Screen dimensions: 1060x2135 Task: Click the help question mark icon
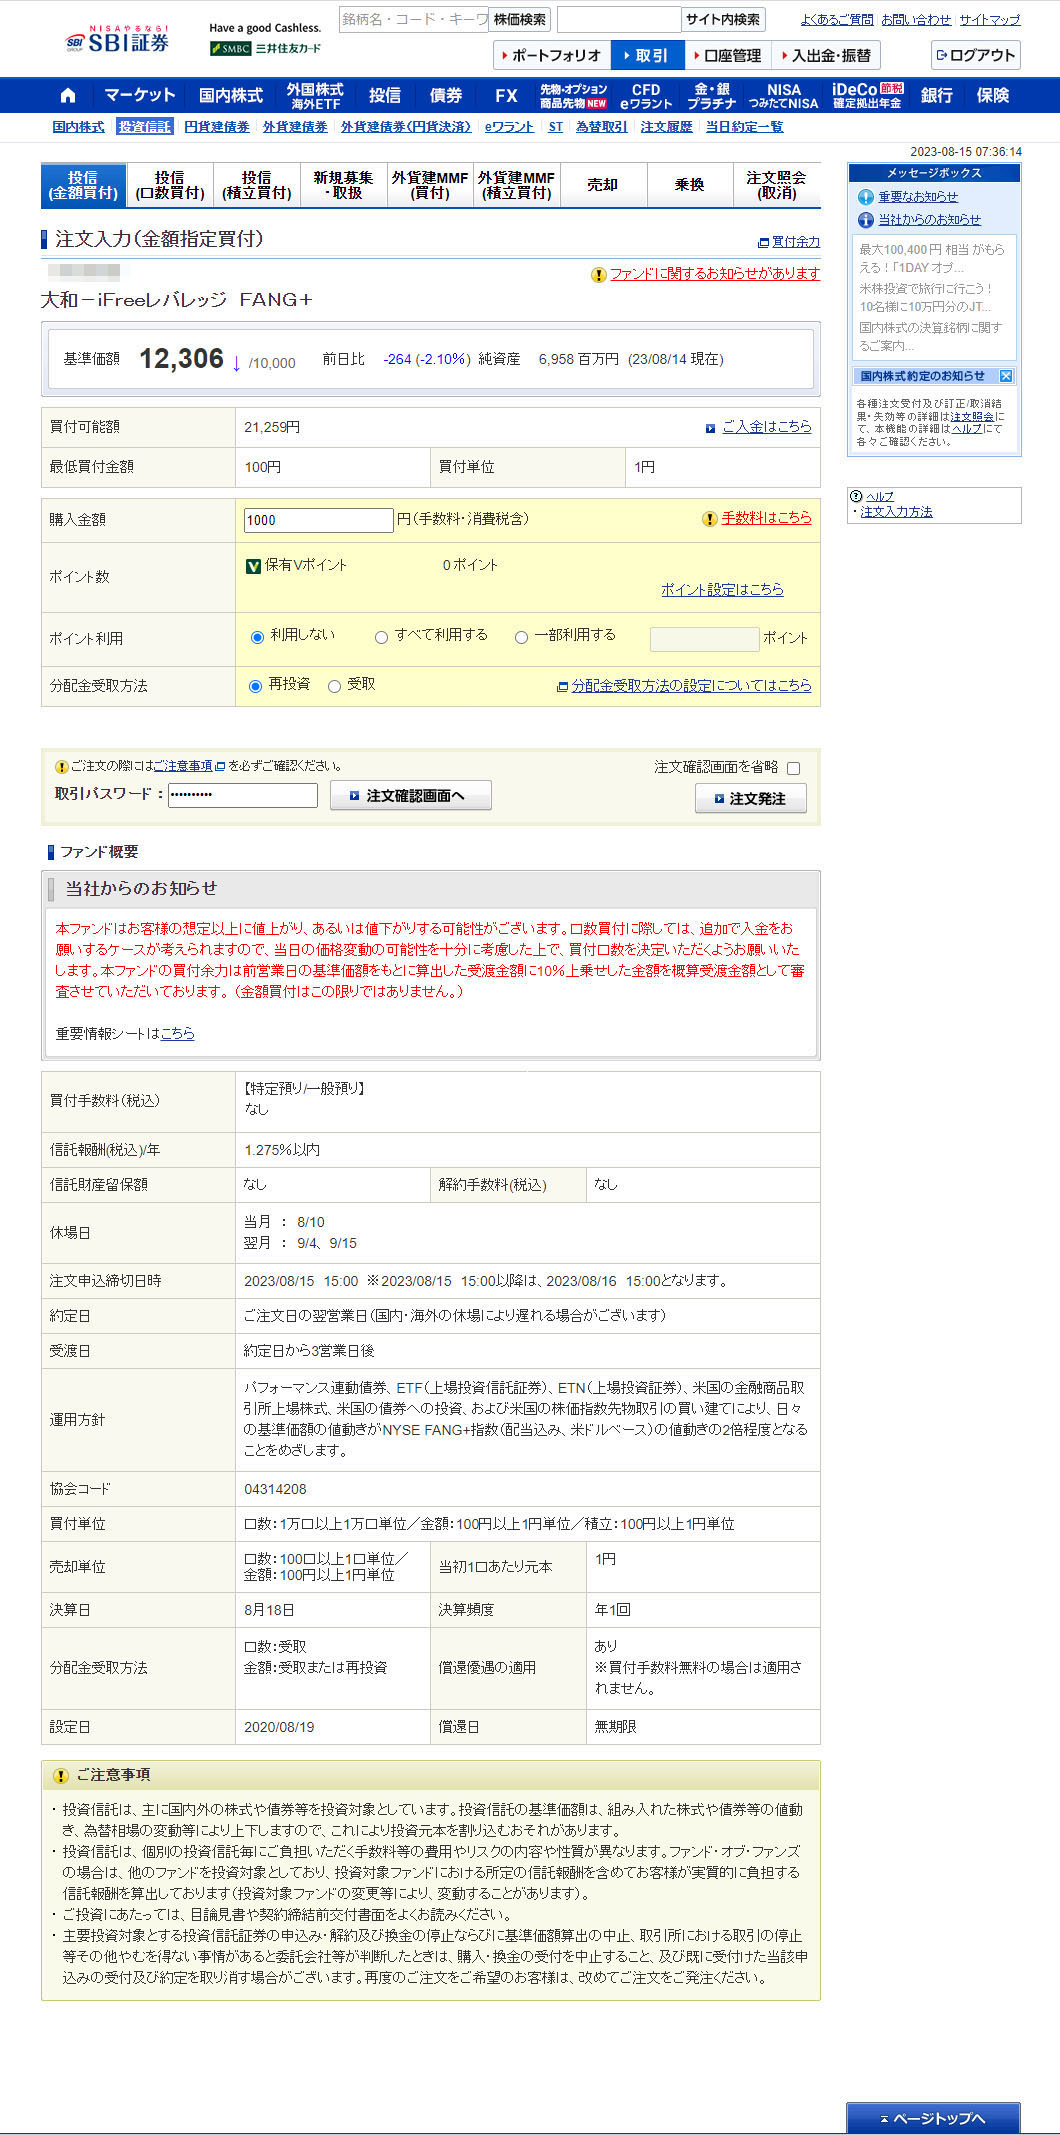tap(856, 496)
